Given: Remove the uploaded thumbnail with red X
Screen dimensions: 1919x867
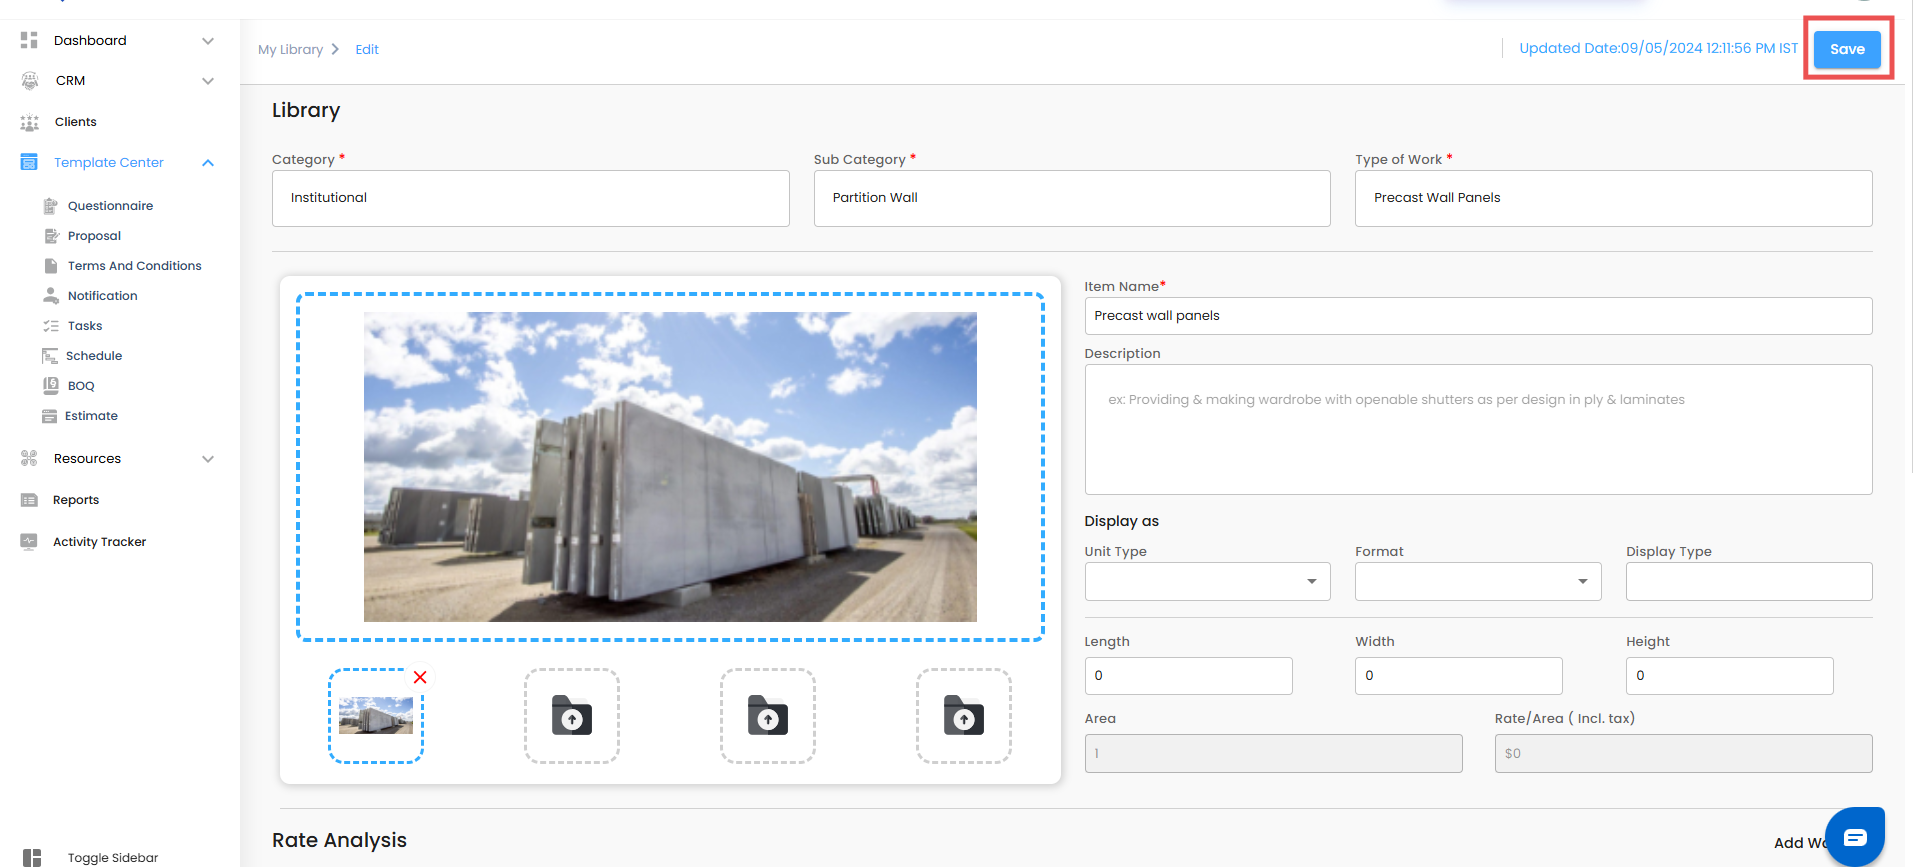Looking at the screenshot, I should tap(420, 677).
